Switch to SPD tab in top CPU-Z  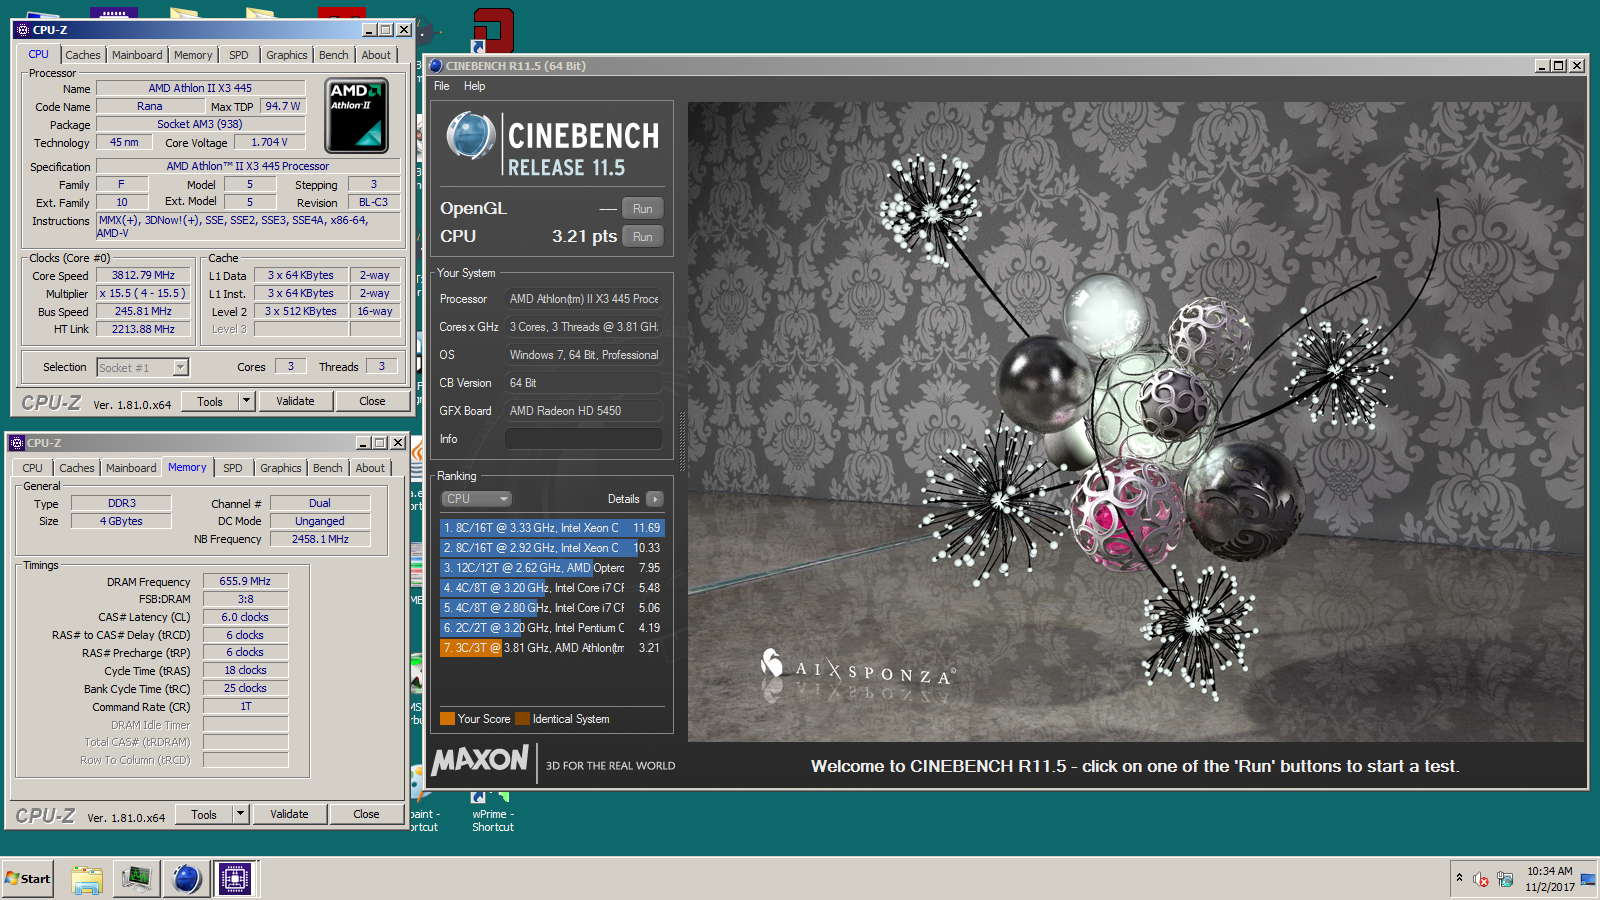click(x=239, y=55)
